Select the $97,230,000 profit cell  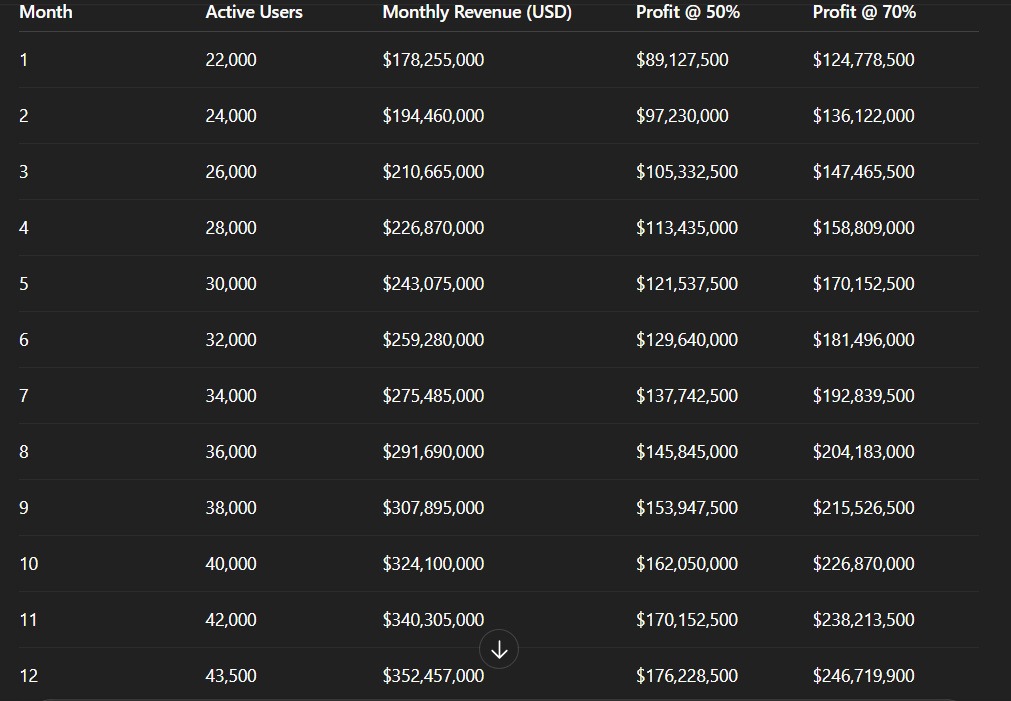682,116
